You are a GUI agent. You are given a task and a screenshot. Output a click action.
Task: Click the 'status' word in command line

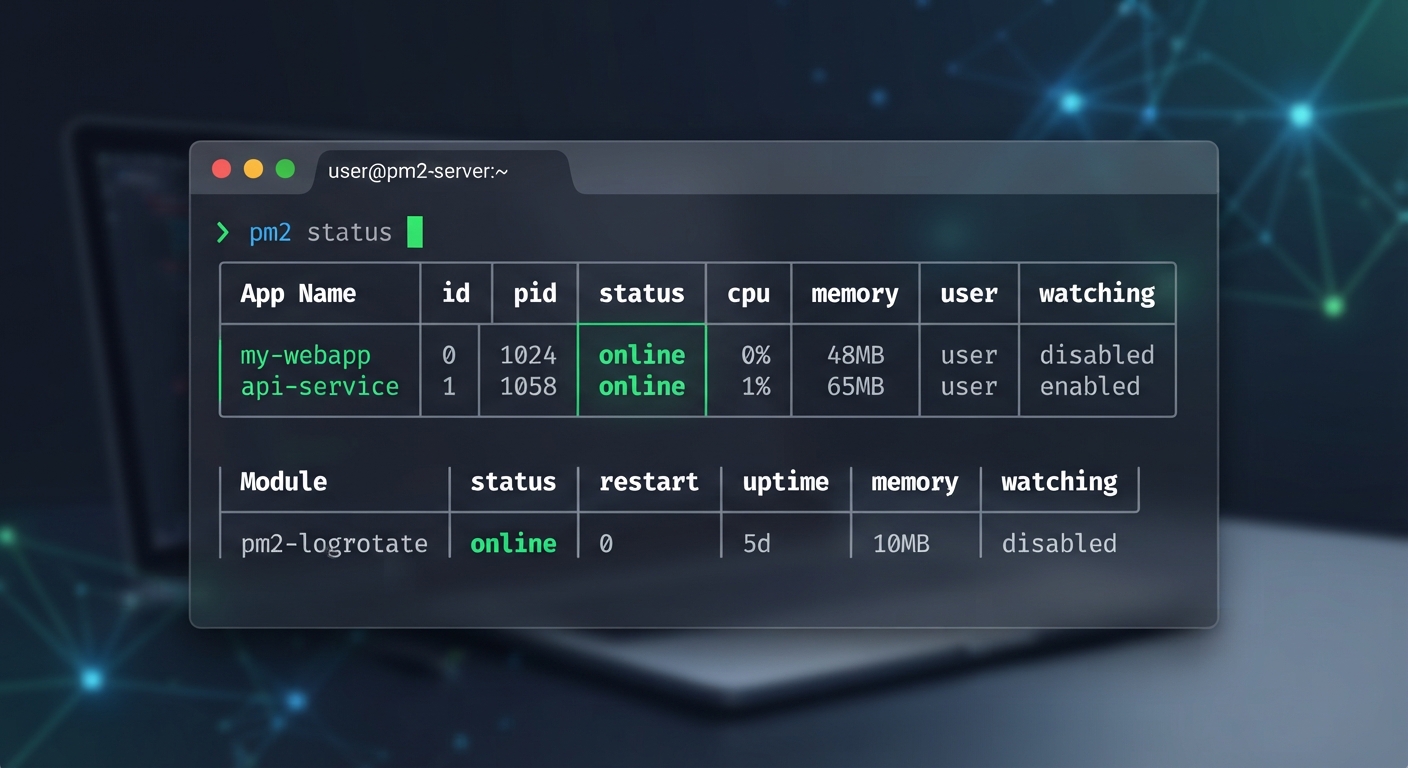[349, 233]
